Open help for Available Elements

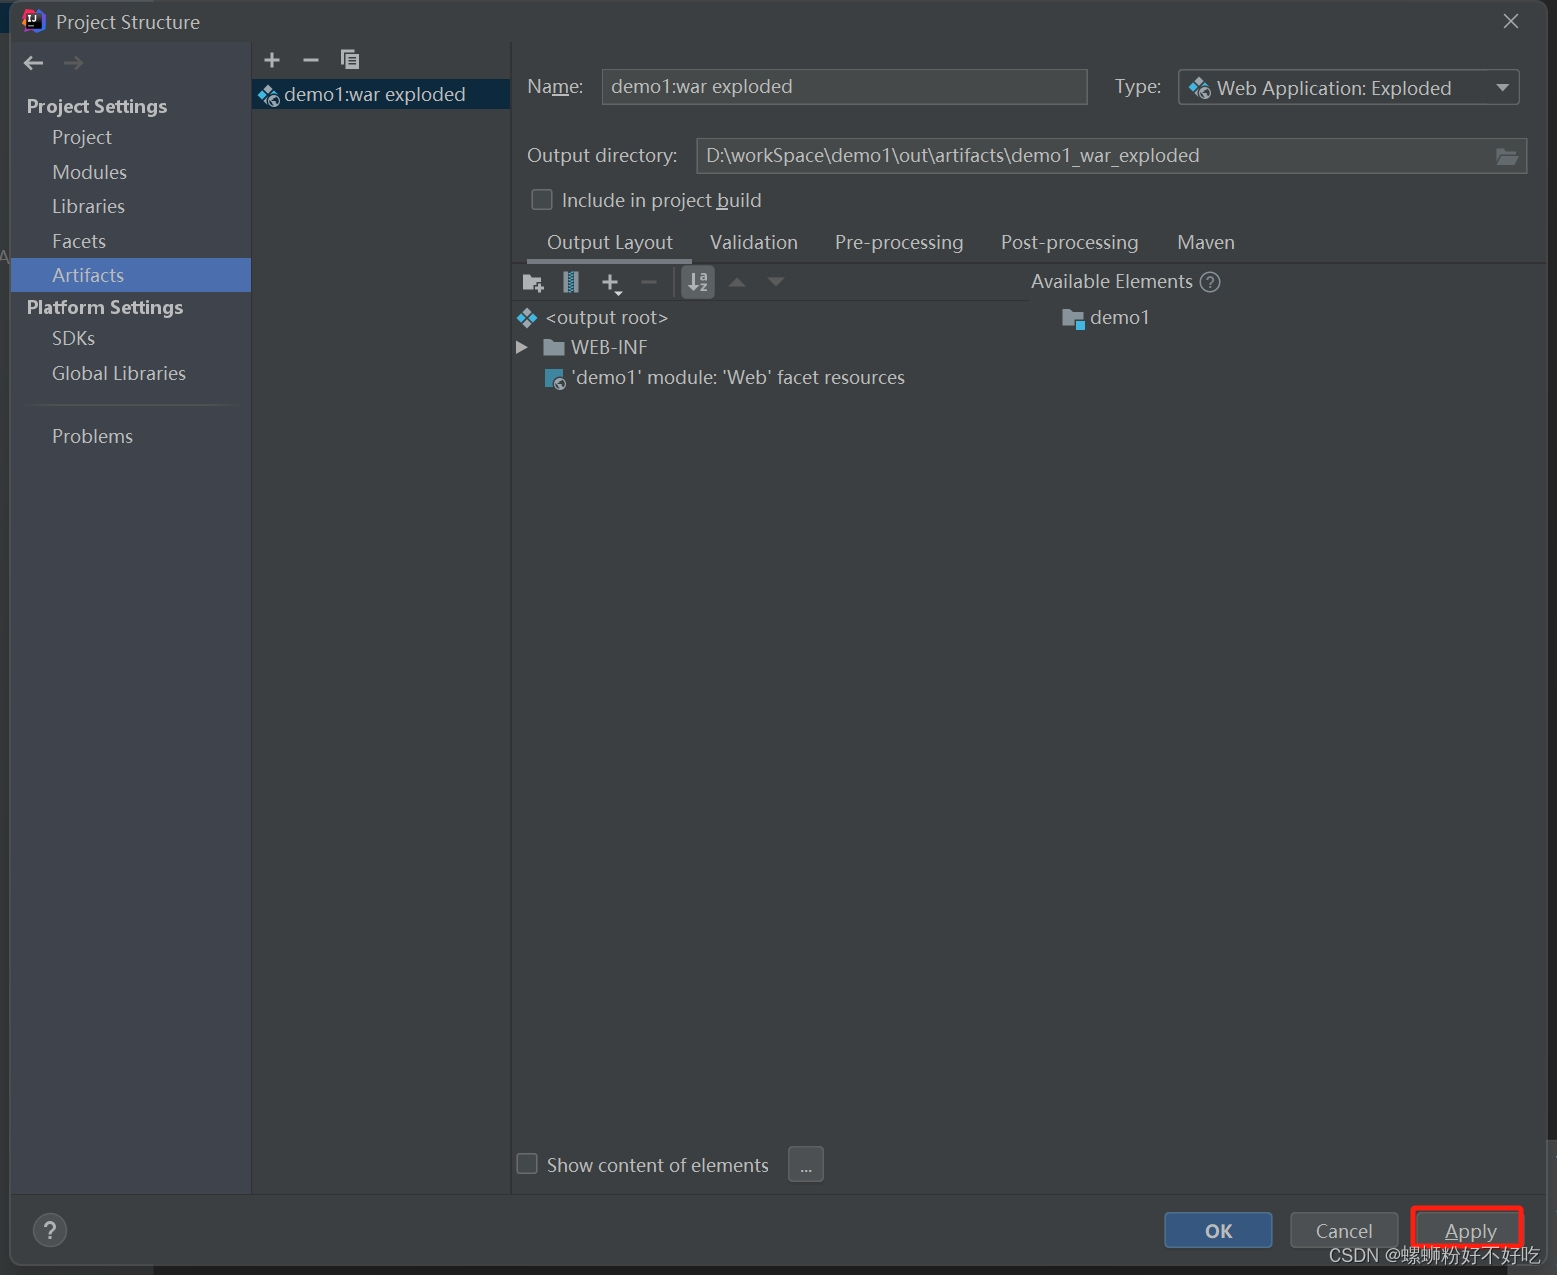1210,282
